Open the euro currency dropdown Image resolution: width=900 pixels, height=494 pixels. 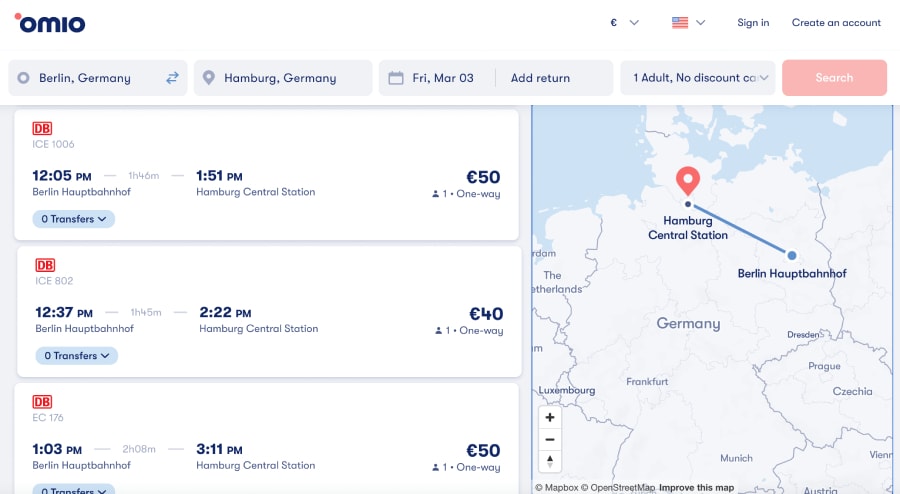[624, 23]
